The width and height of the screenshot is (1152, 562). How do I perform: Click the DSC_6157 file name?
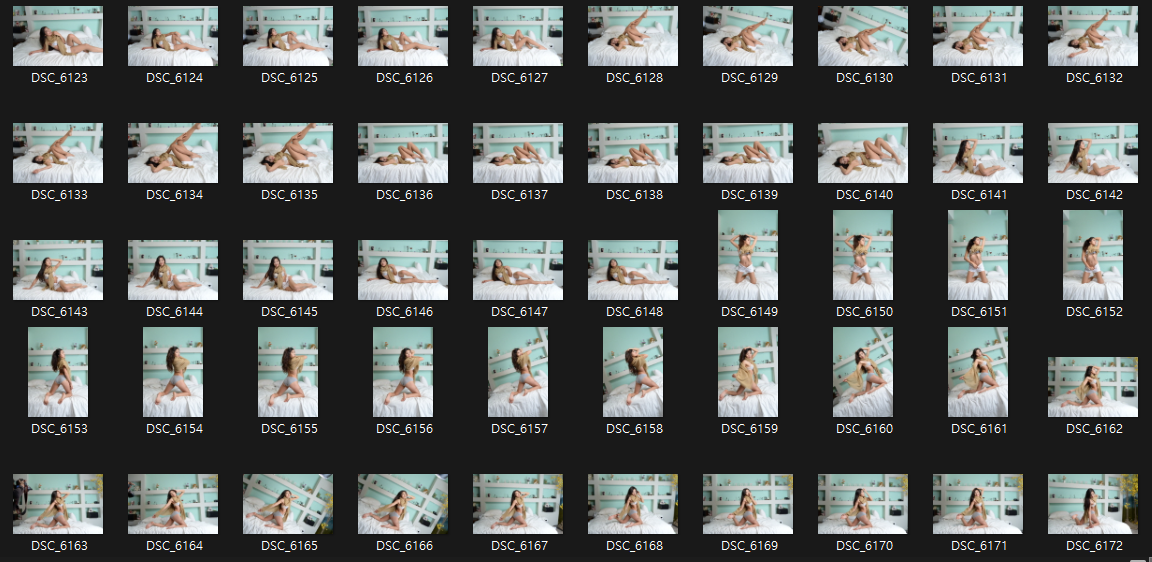tap(518, 428)
